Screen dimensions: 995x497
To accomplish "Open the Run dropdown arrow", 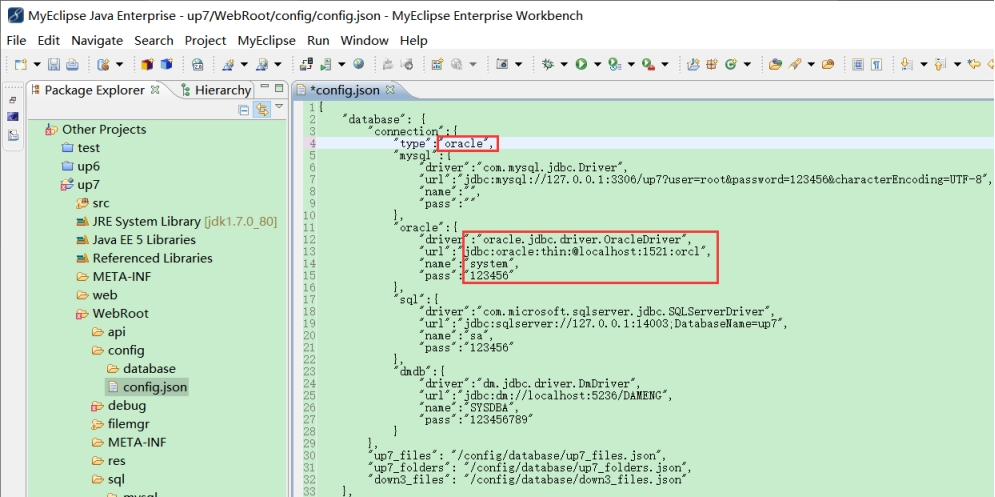I will tap(597, 64).
